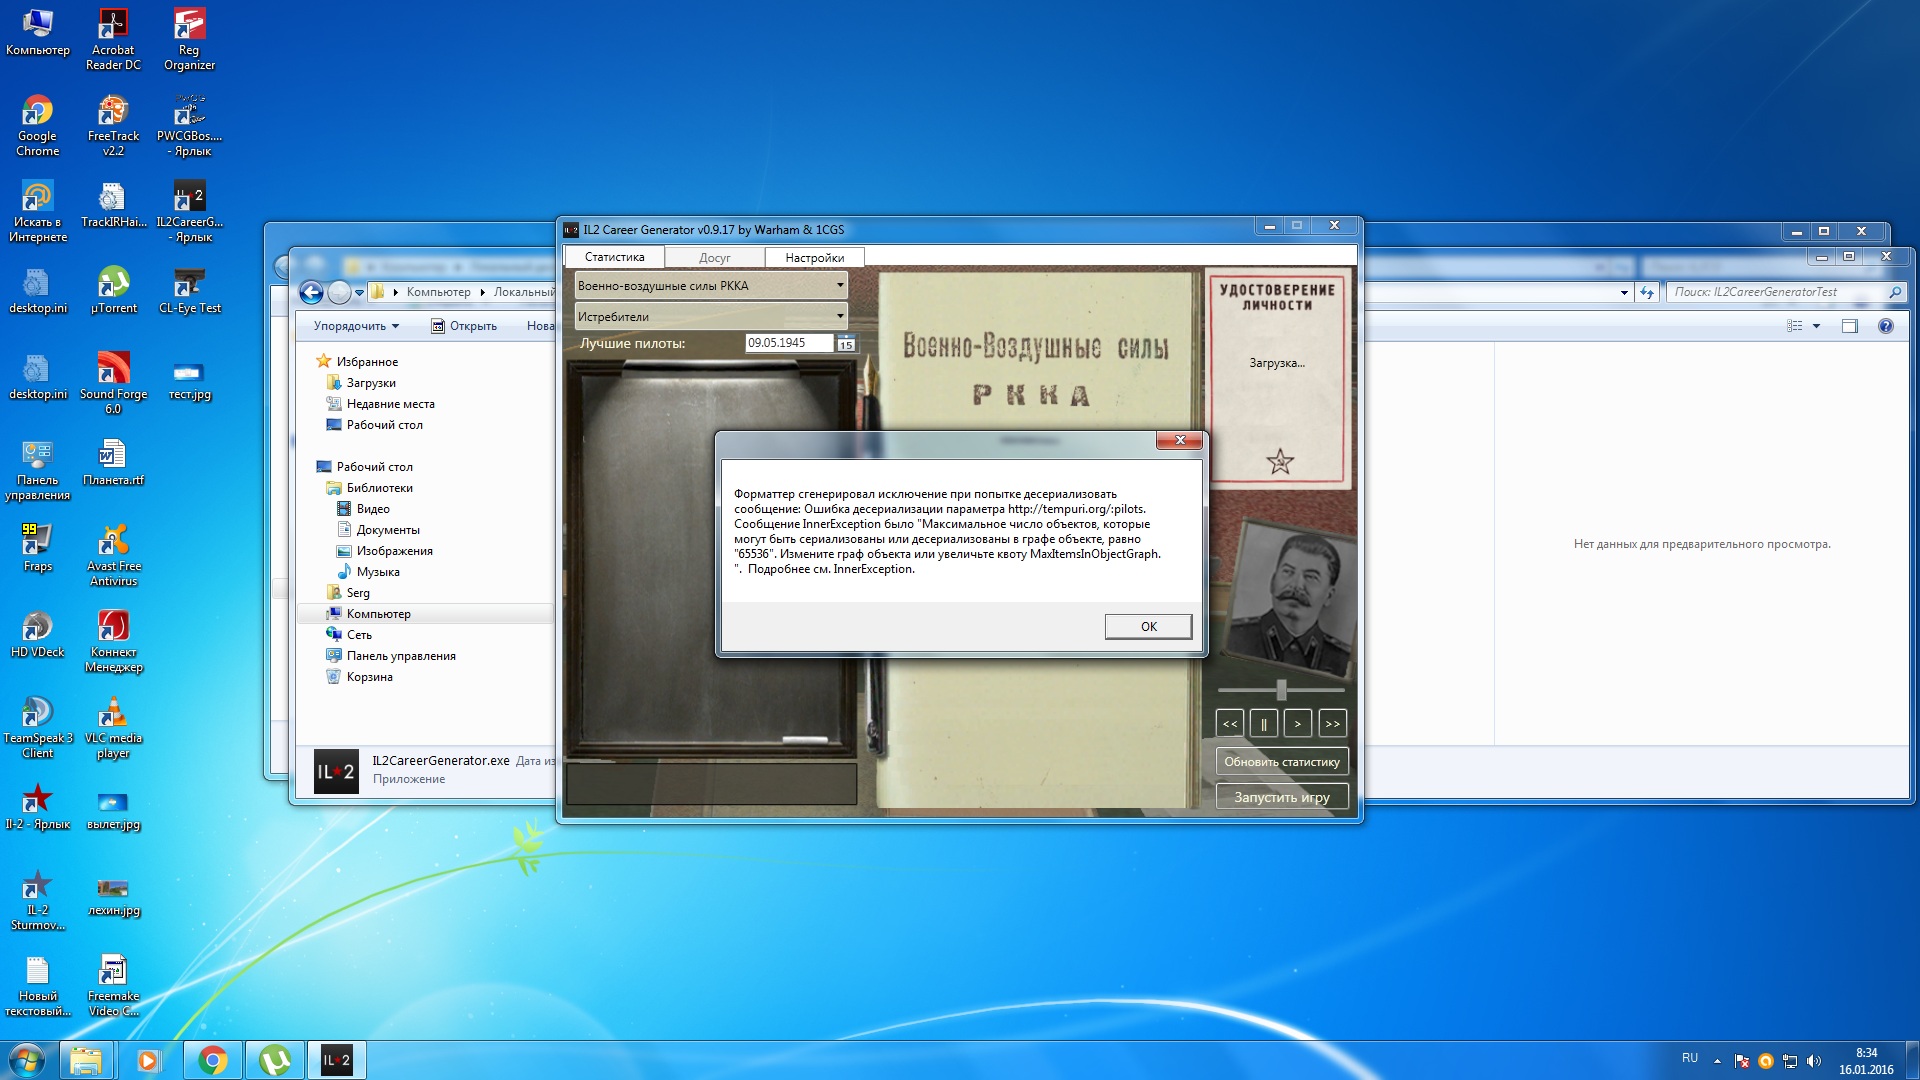Click the play > button
1920x1080 pixels.
point(1297,724)
